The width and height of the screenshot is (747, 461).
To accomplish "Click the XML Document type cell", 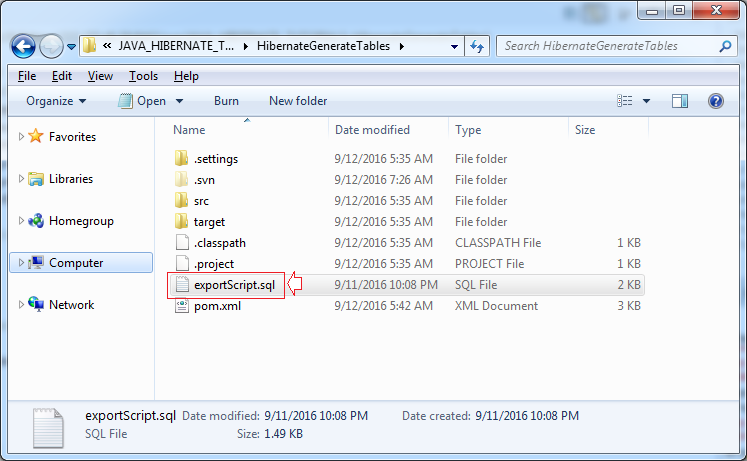I will (x=496, y=306).
